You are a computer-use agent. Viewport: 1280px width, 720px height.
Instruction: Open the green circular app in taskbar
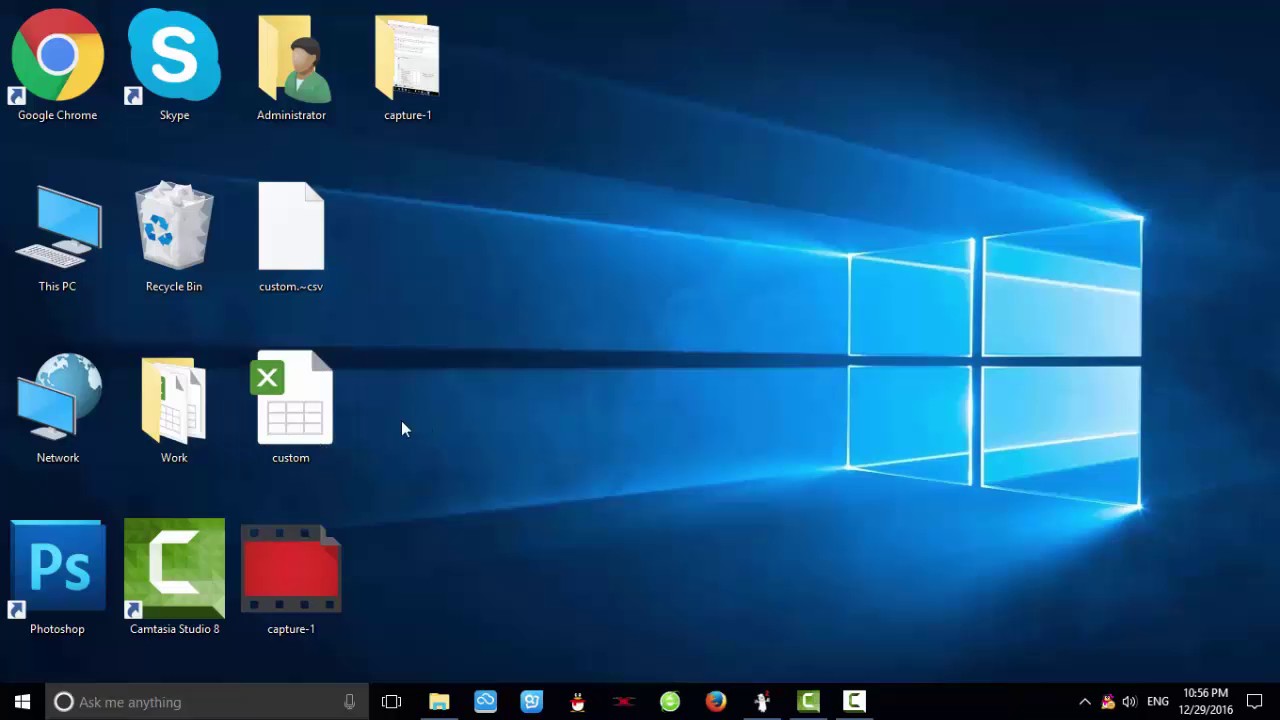(x=669, y=702)
